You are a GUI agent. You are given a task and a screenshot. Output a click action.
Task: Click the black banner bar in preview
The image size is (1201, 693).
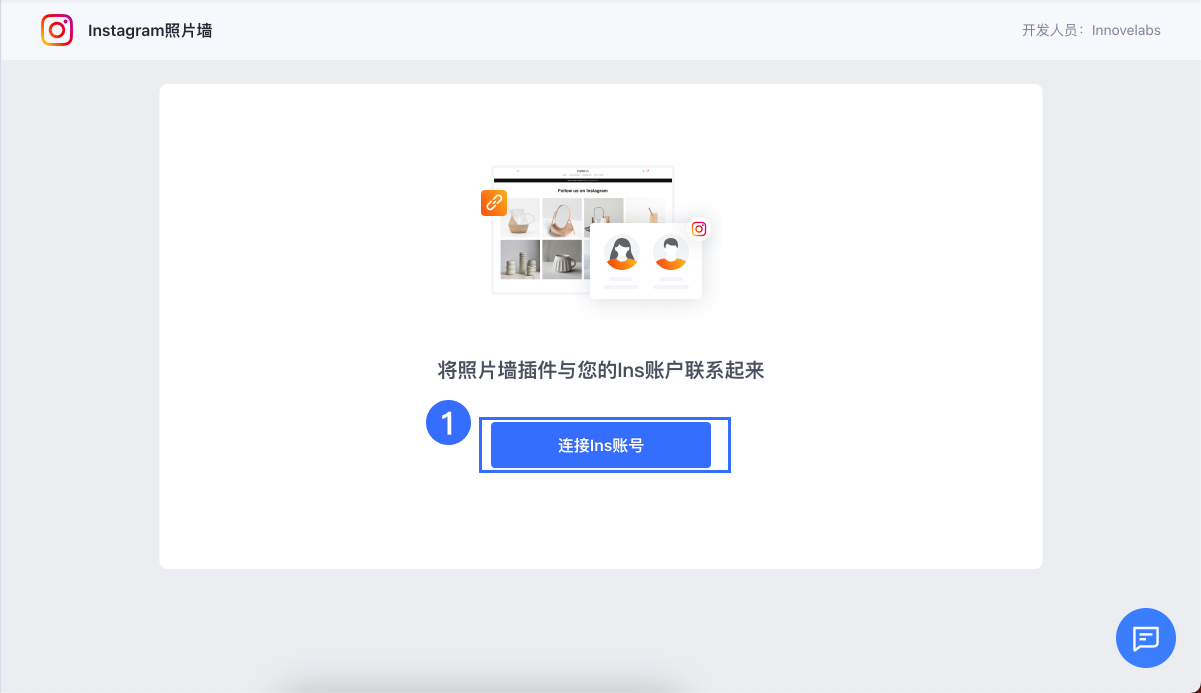click(x=583, y=180)
